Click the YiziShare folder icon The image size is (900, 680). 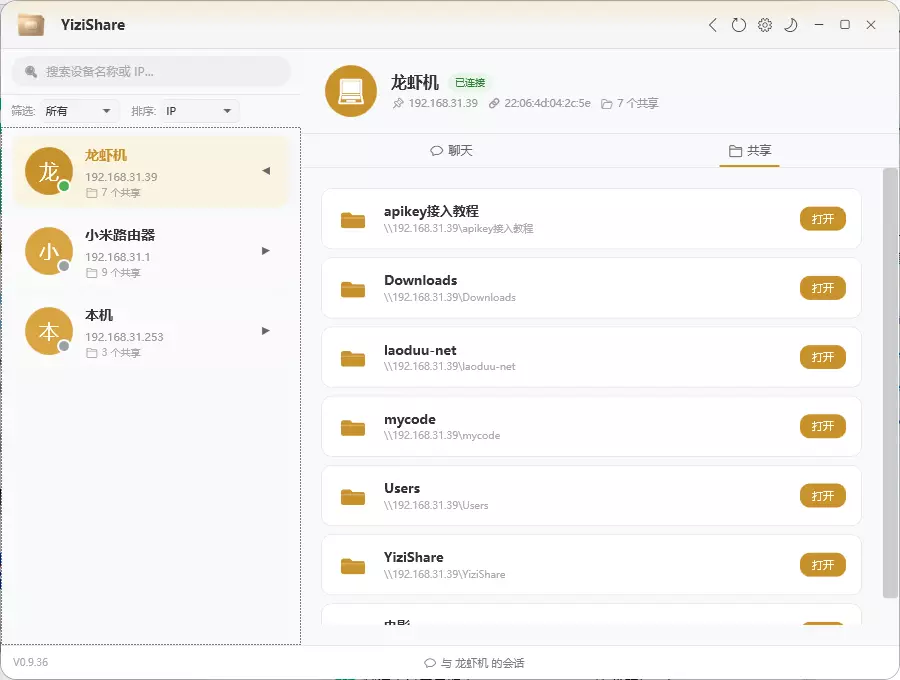[x=353, y=566]
